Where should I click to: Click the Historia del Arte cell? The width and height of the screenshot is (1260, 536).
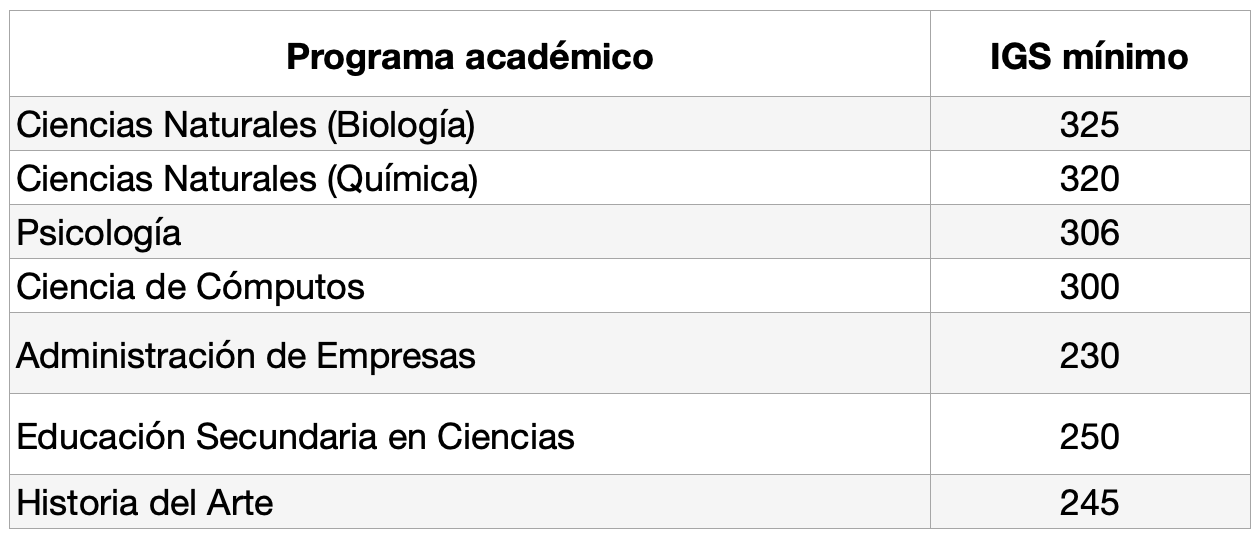[x=145, y=501]
